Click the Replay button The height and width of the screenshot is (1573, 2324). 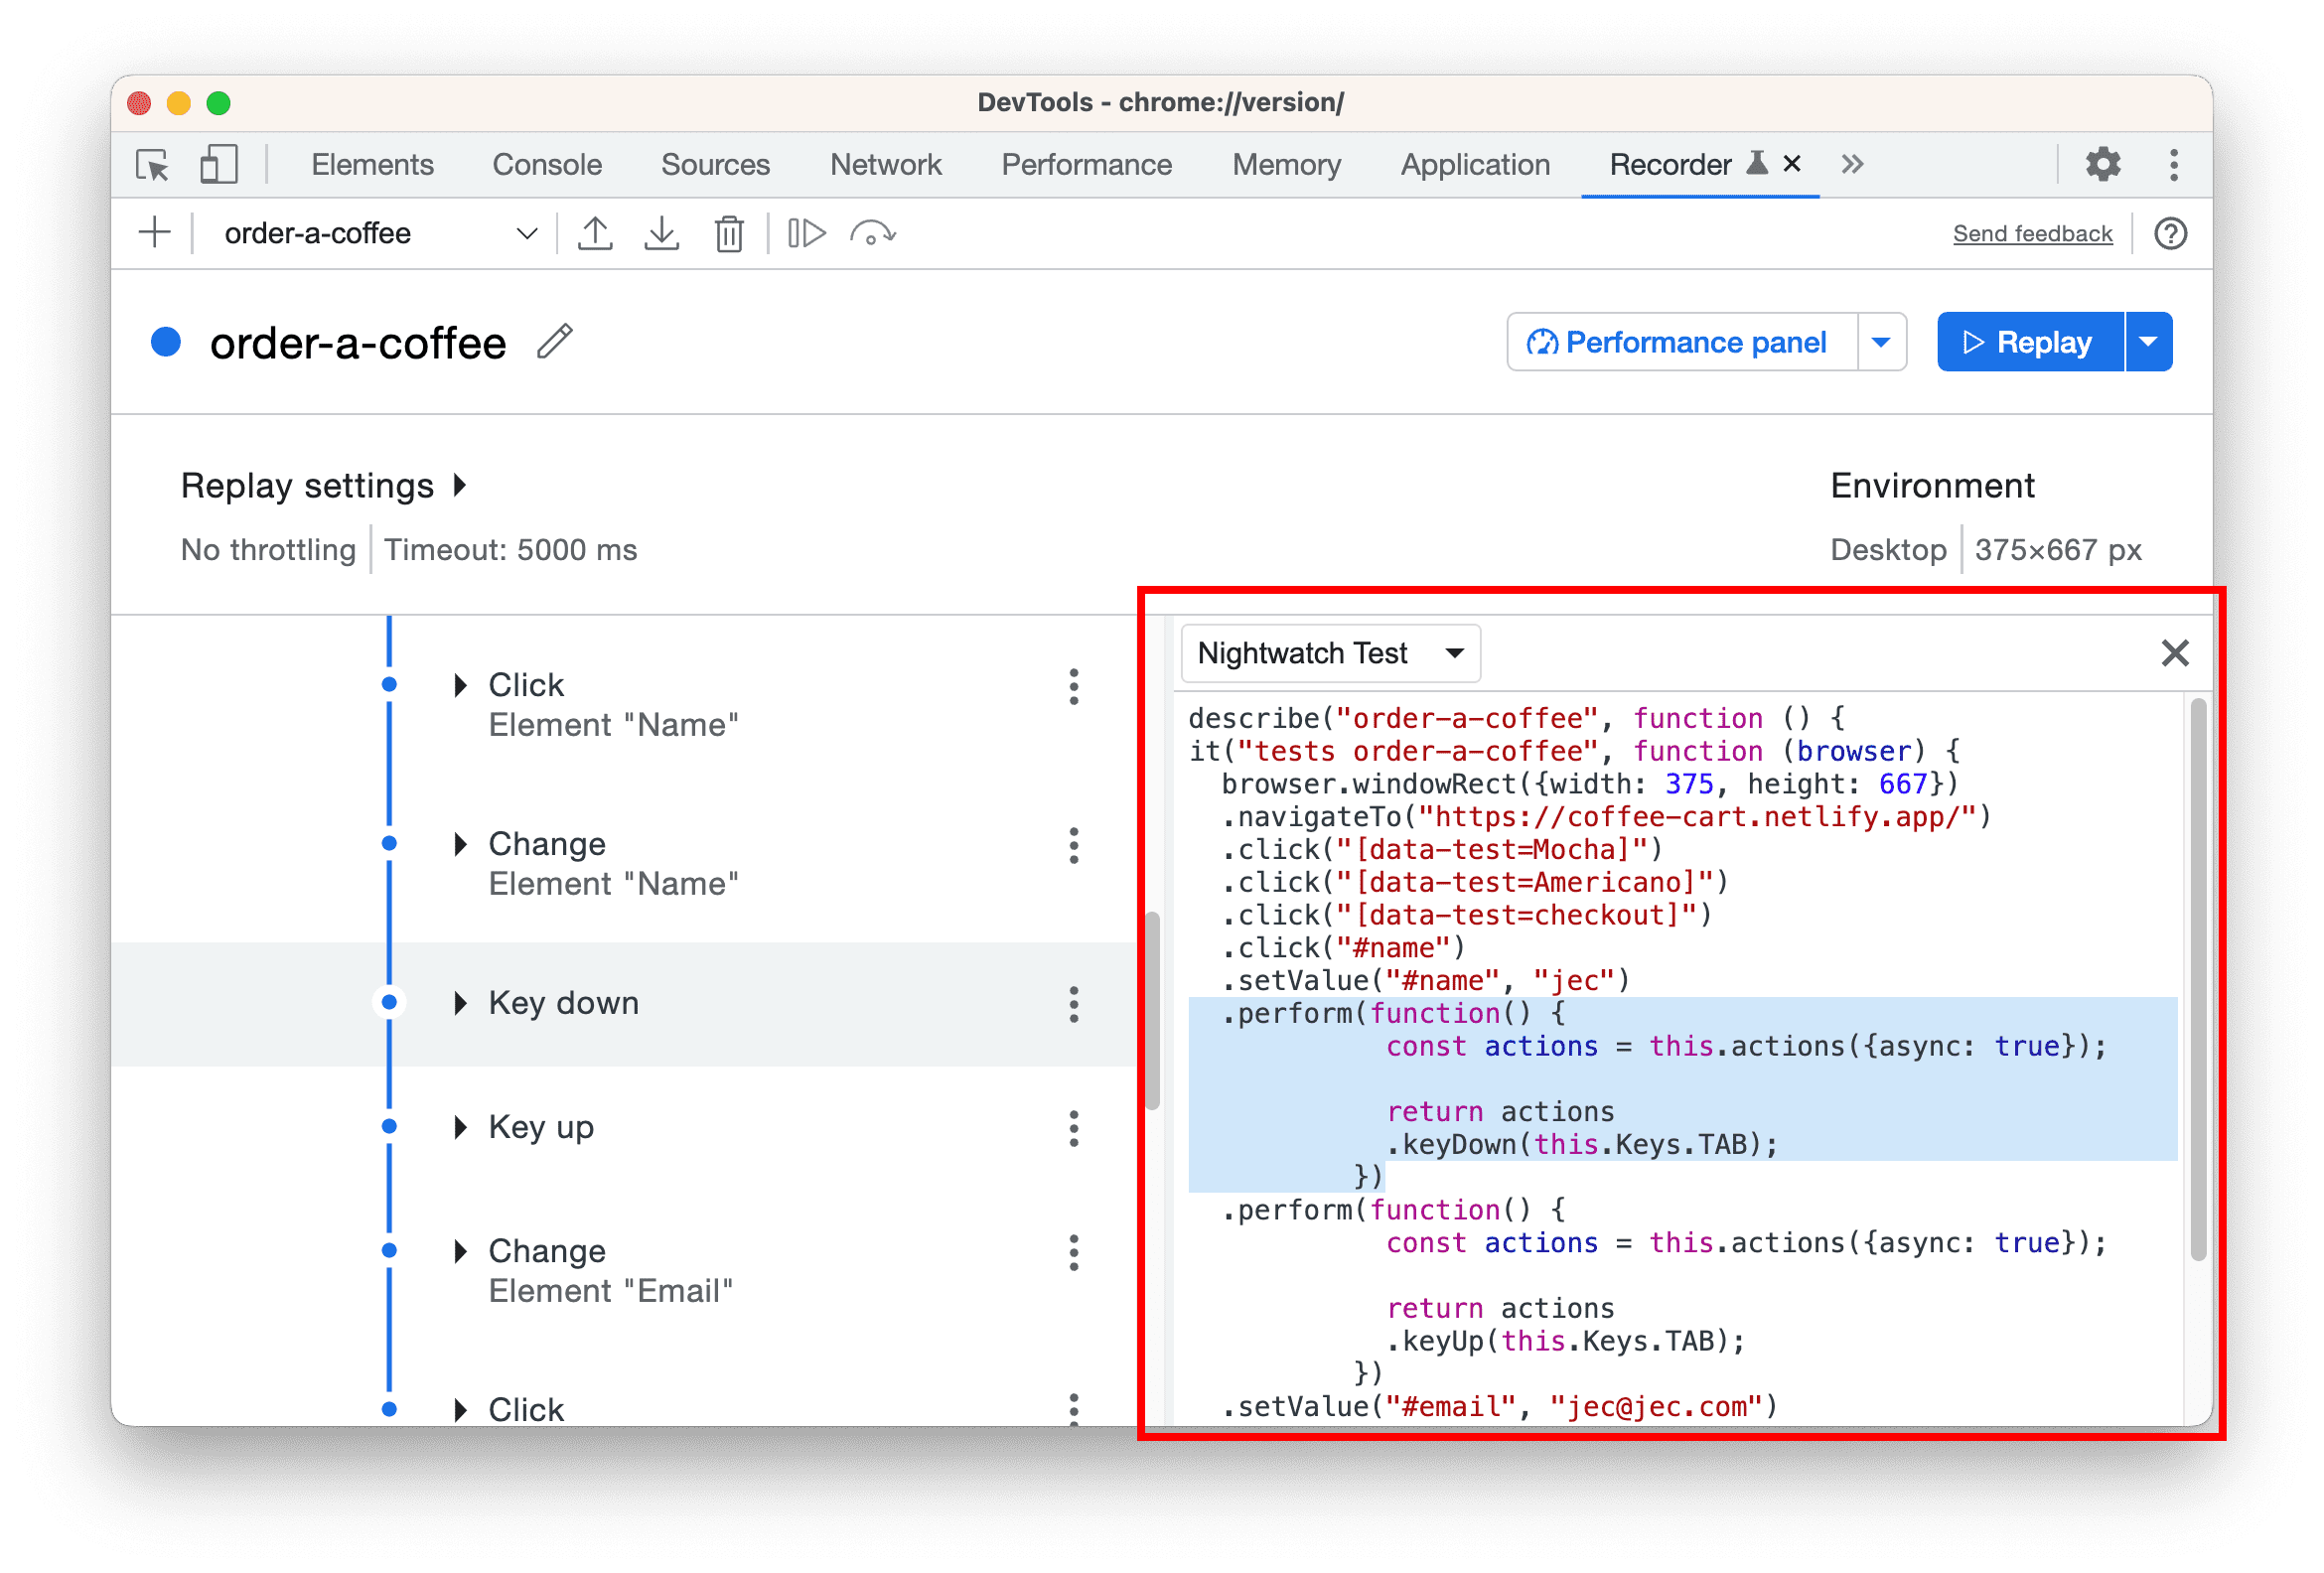tap(2027, 343)
